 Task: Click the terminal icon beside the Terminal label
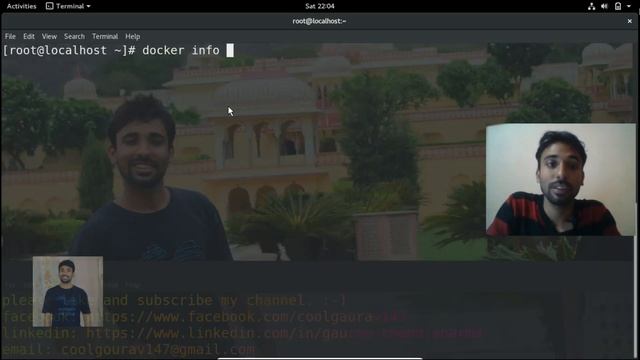49,6
